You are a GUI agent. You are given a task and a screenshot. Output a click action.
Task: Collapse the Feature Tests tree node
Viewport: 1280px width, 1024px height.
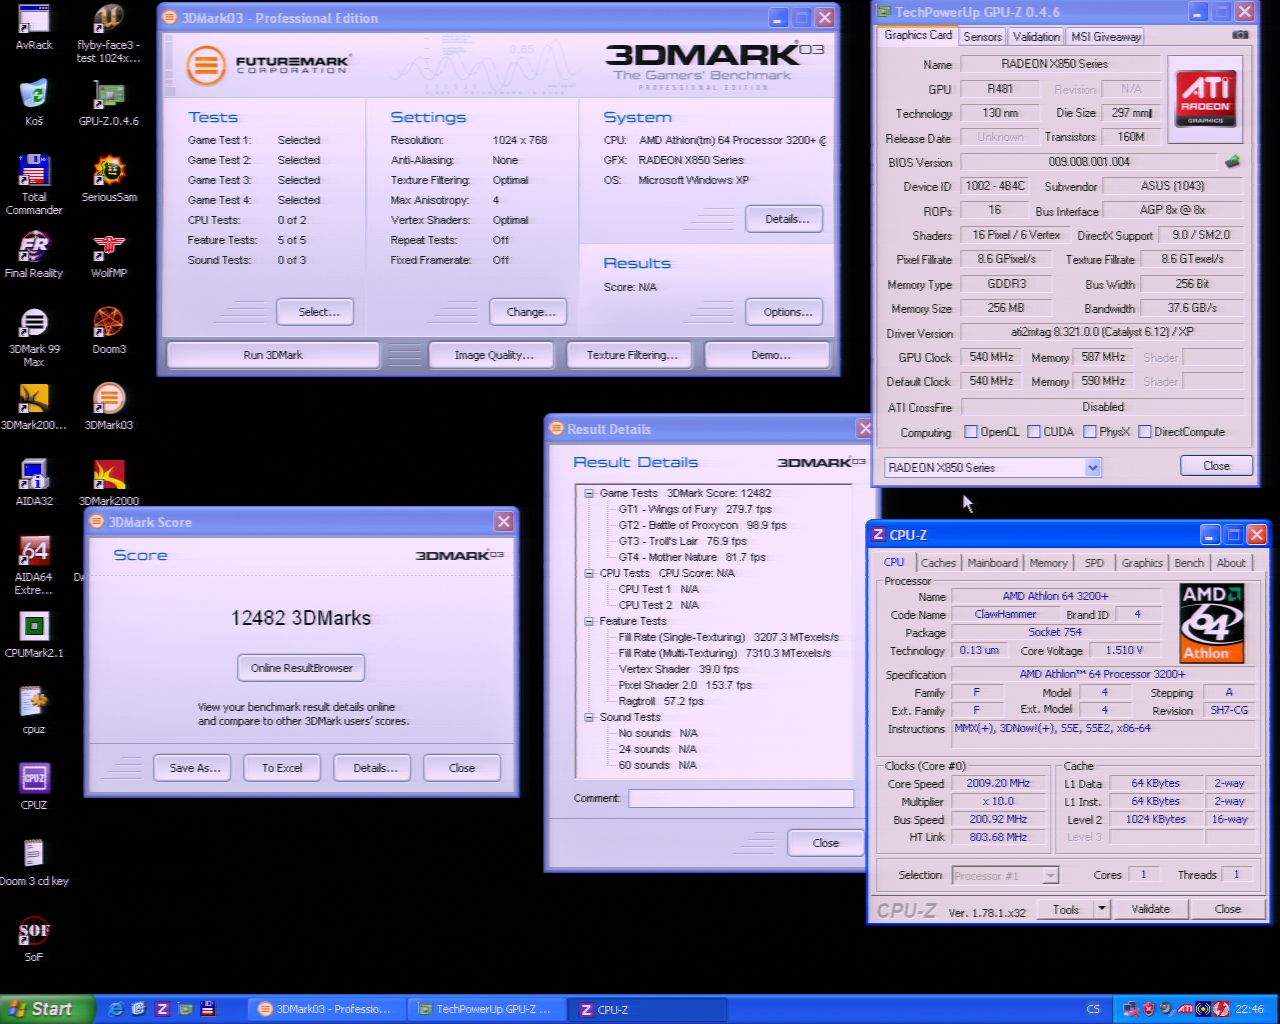[x=589, y=621]
